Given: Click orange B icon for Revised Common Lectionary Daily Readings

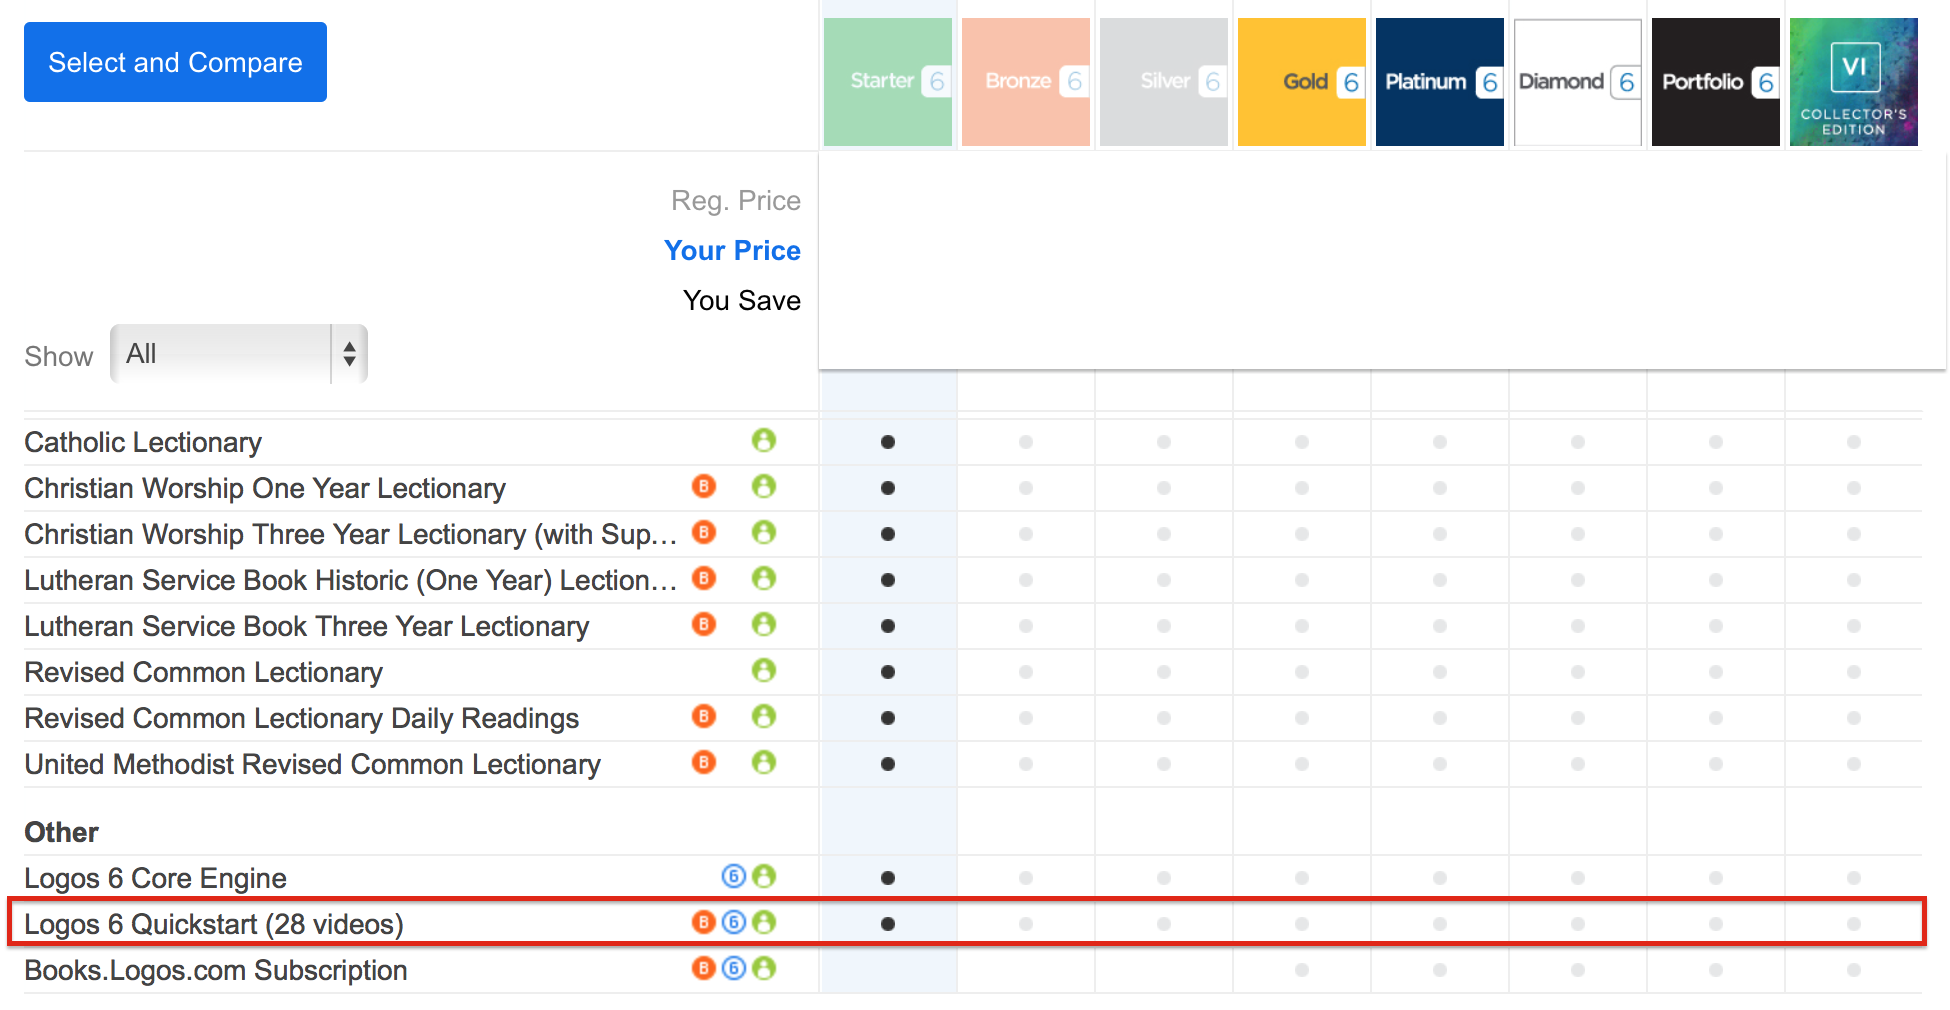Looking at the screenshot, I should (x=704, y=716).
